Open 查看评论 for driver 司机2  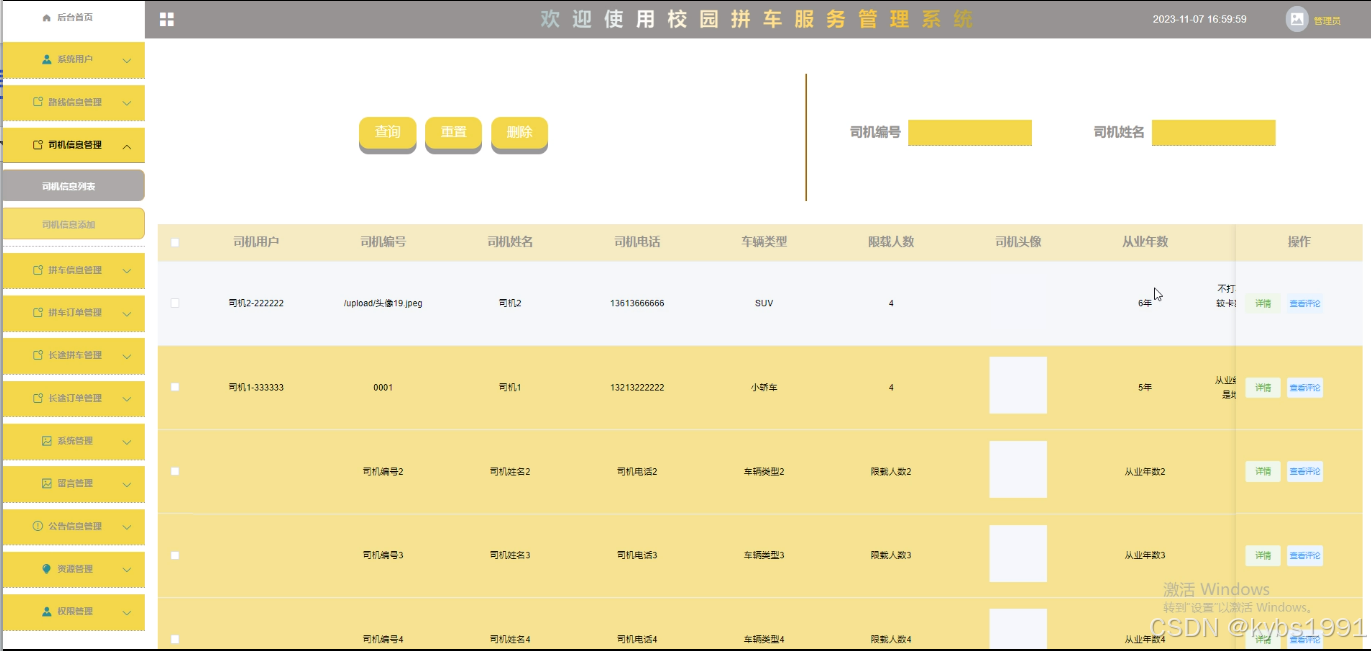click(x=1305, y=303)
